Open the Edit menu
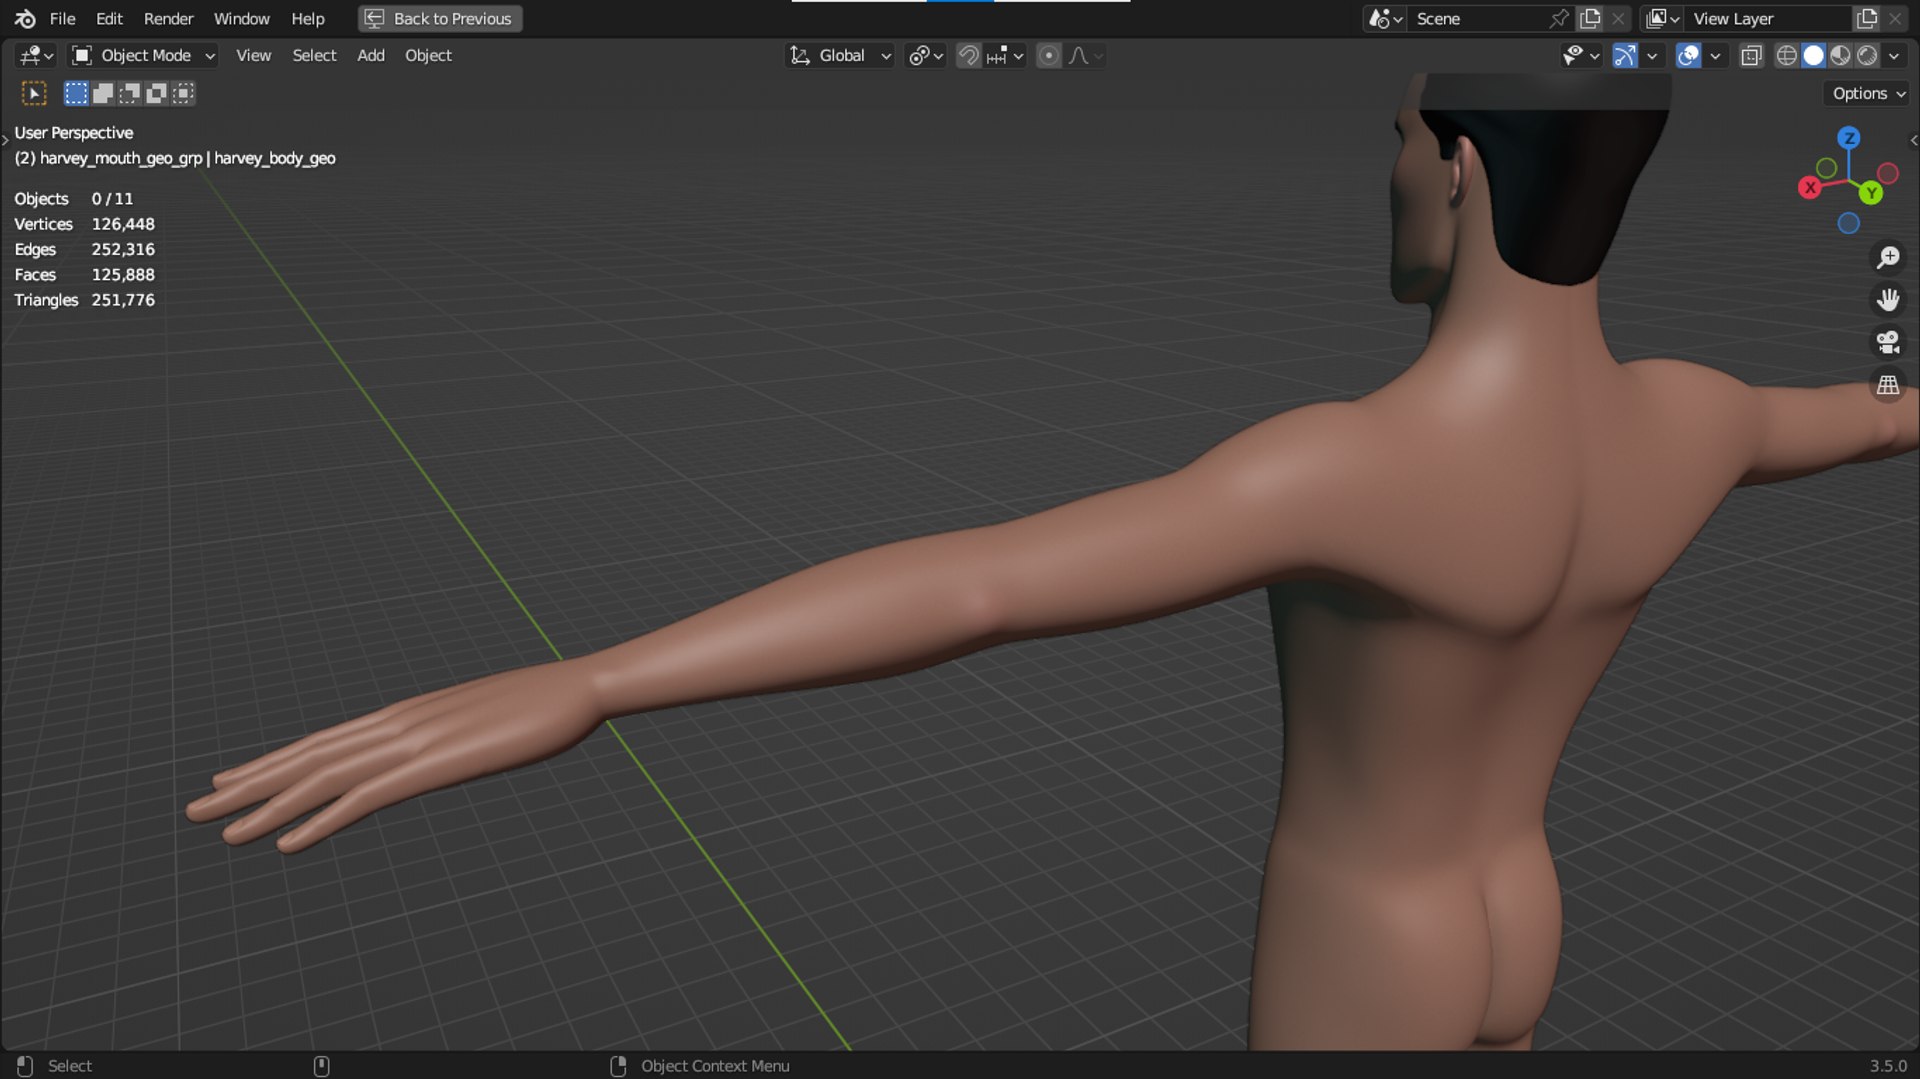Viewport: 1920px width, 1079px height. click(x=109, y=18)
